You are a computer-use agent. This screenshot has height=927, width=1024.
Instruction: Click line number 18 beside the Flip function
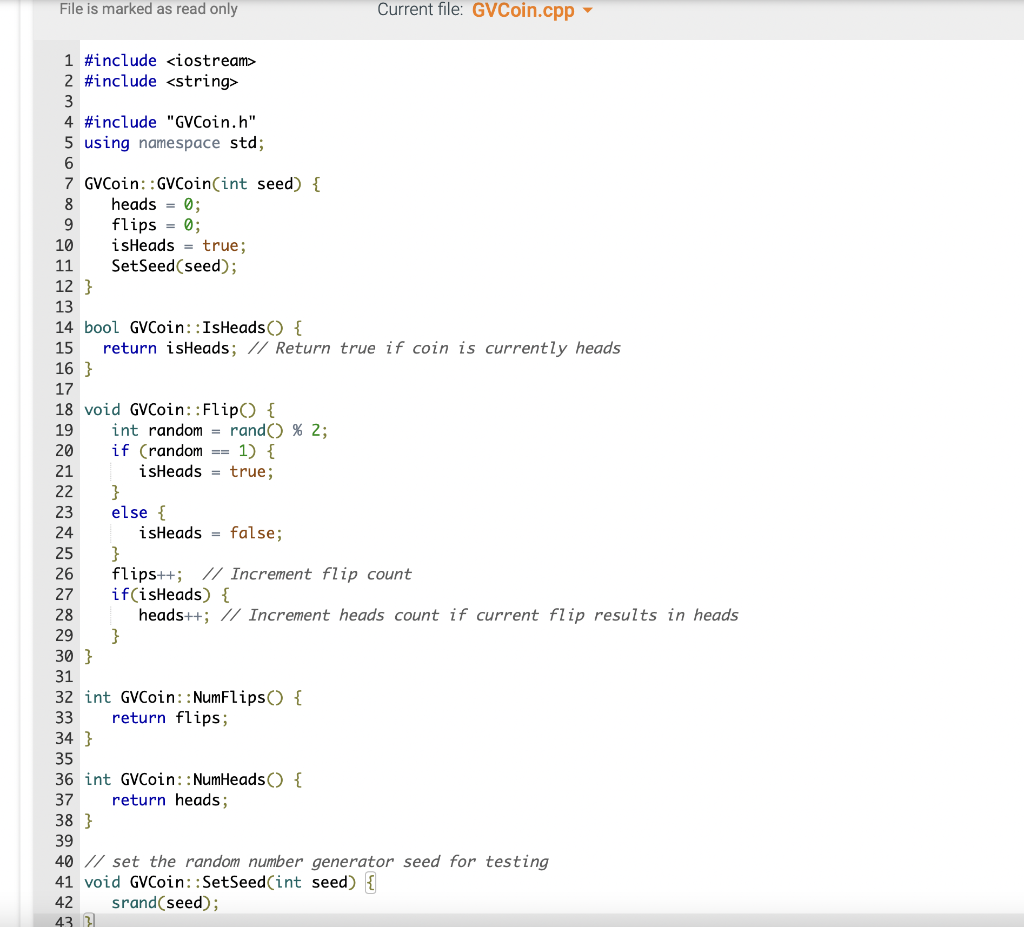pos(64,409)
